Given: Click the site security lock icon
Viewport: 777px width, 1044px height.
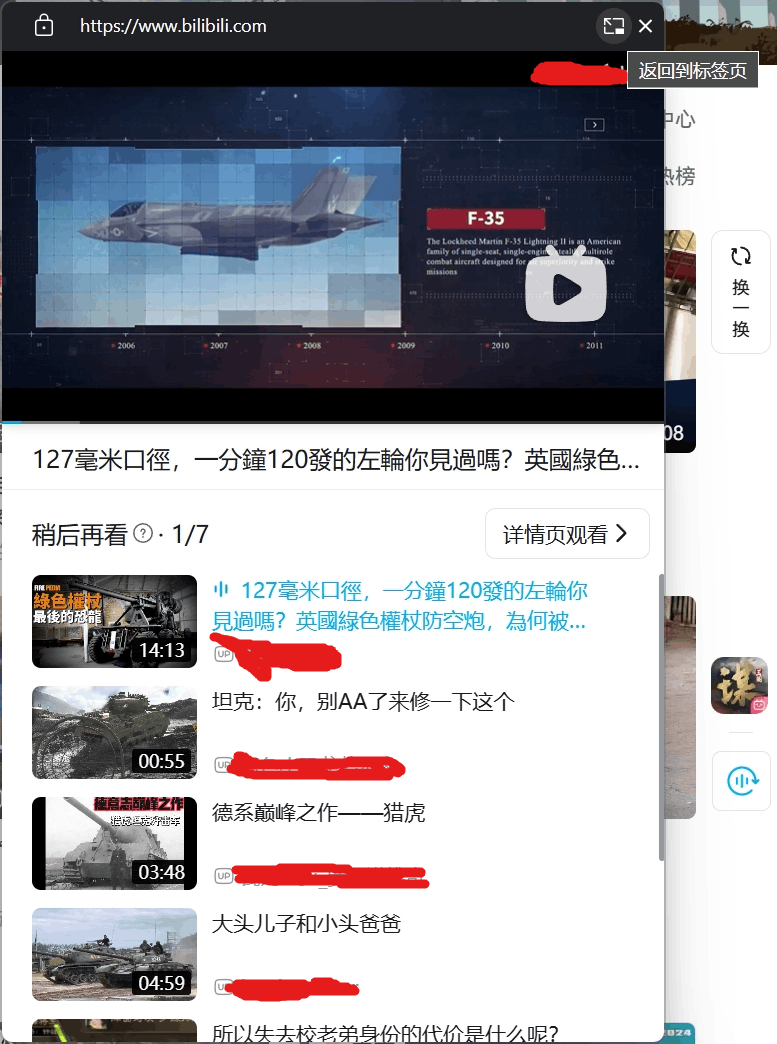Looking at the screenshot, I should coord(44,26).
